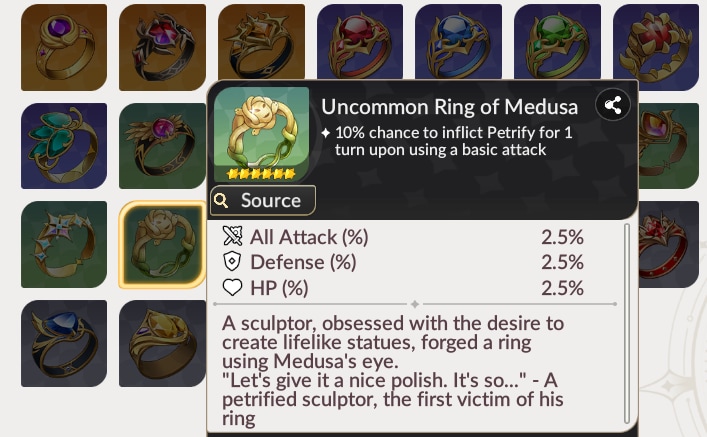Select the green gem ring in top row
707x437 pixels.
[557, 47]
